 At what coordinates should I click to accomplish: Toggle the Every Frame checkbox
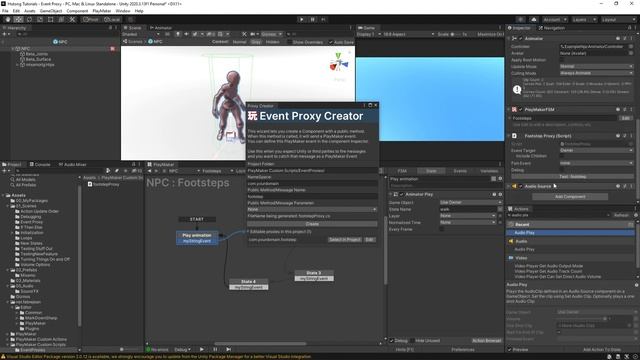(x=442, y=229)
